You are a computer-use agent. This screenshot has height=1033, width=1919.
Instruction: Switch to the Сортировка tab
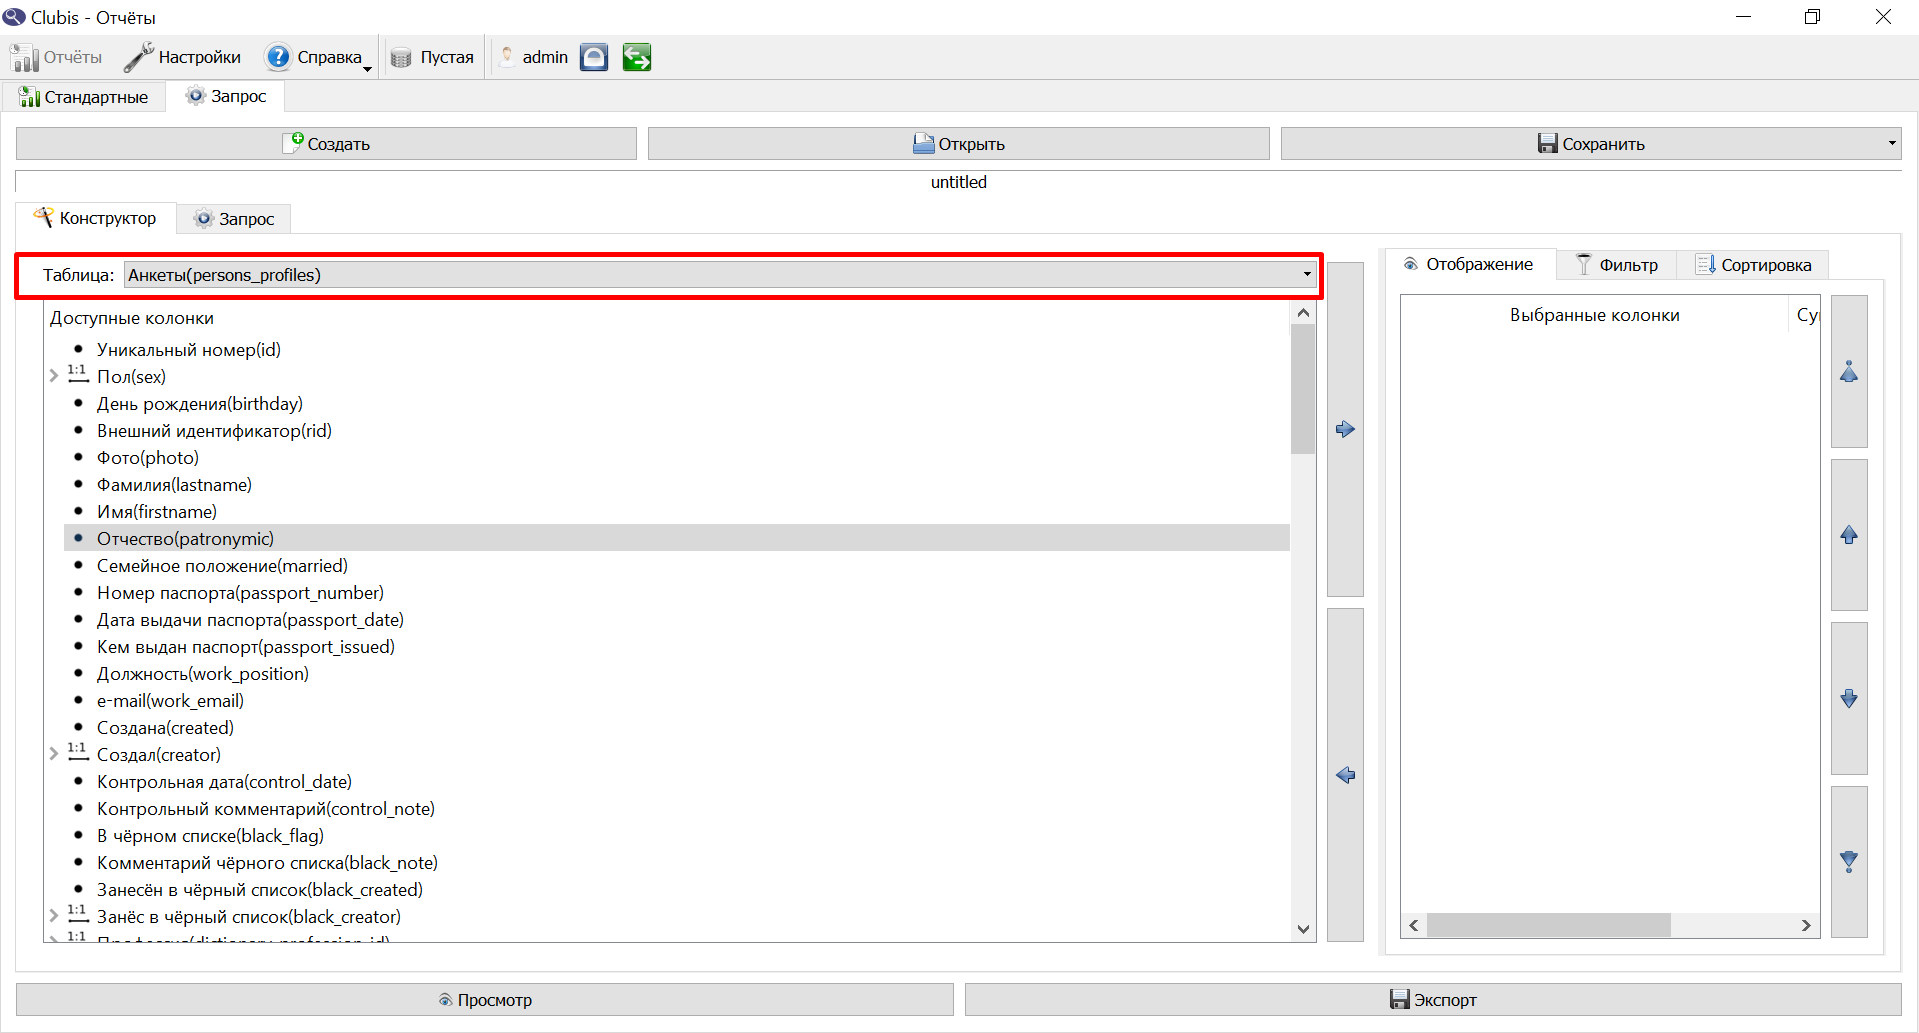[x=1753, y=265]
